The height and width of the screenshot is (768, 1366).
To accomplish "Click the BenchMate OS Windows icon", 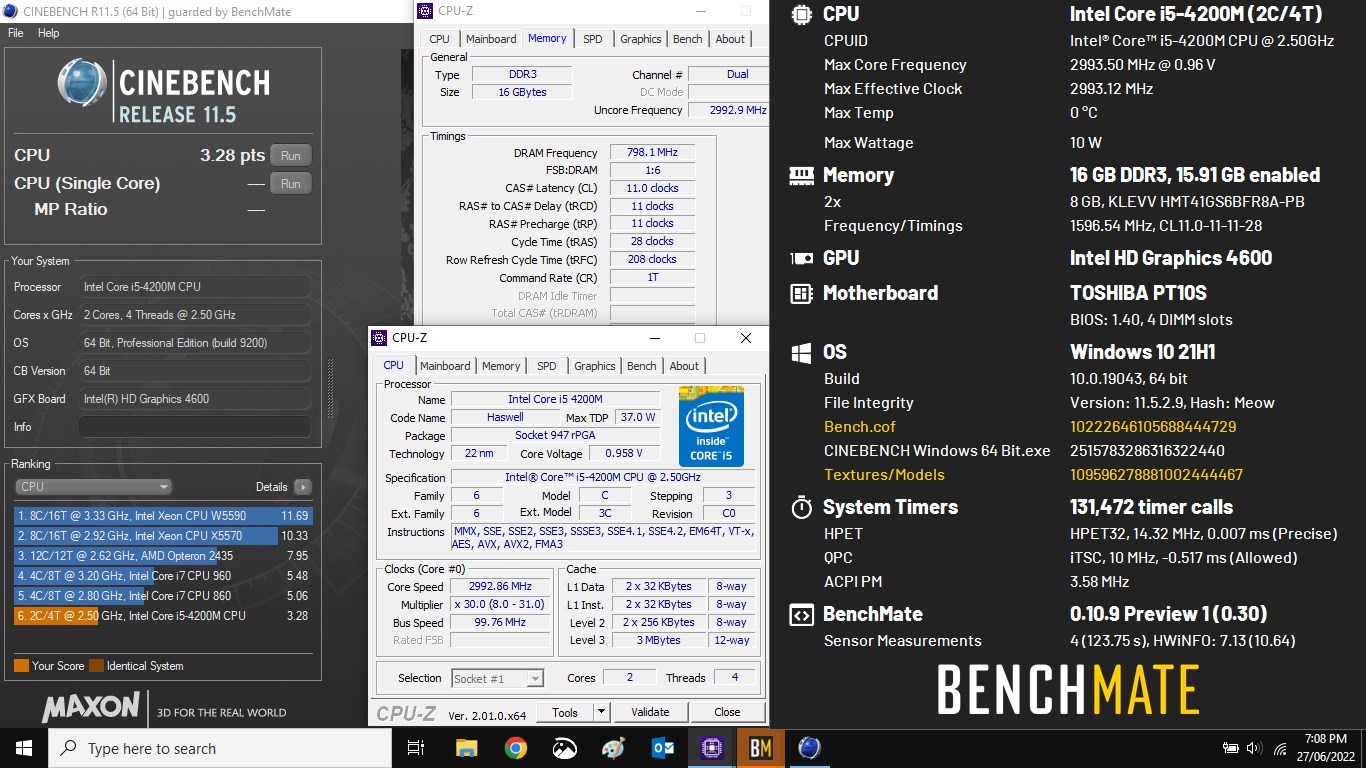I will click(x=801, y=353).
